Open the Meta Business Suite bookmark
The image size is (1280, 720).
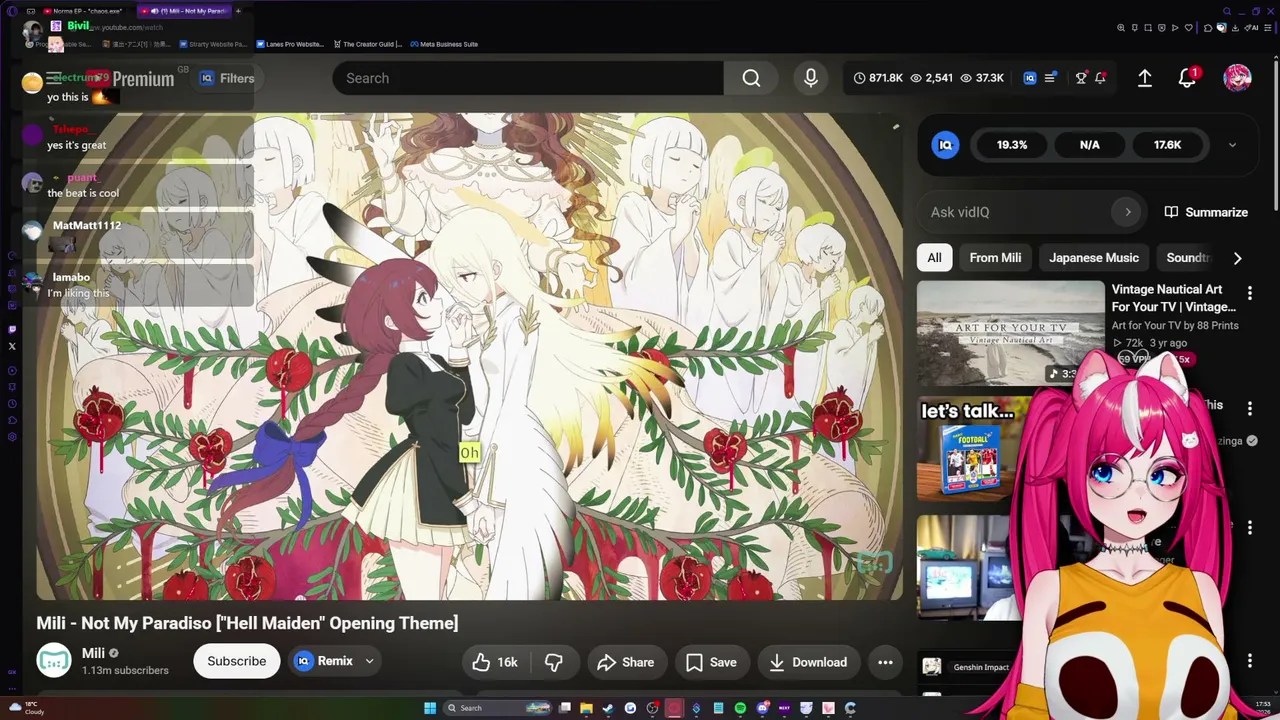(443, 44)
